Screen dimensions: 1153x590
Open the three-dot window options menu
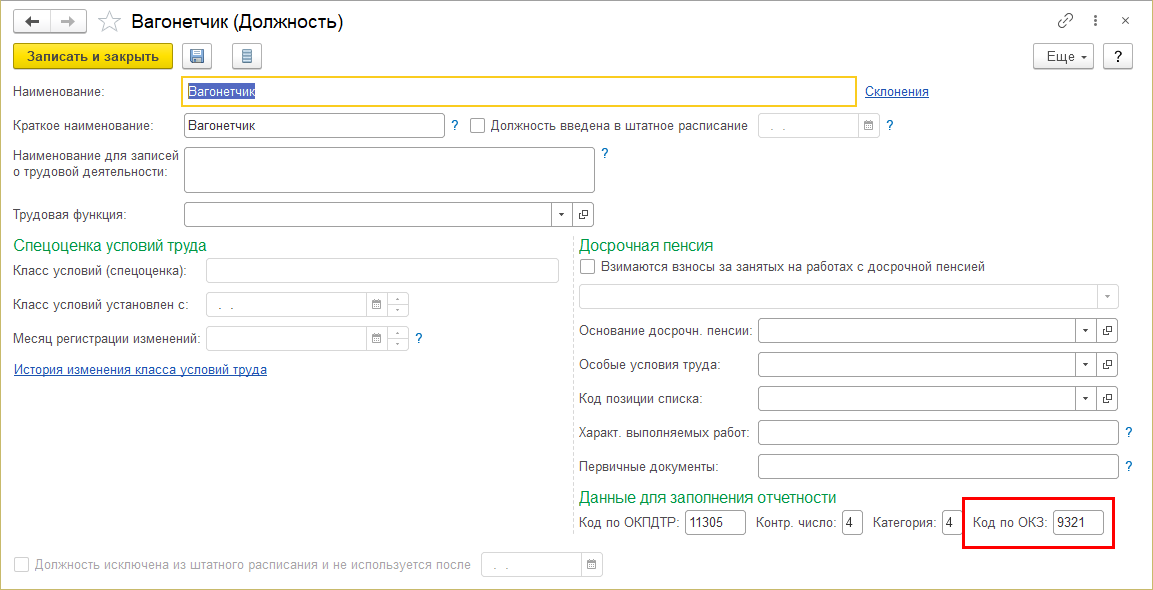pyautogui.click(x=1096, y=21)
